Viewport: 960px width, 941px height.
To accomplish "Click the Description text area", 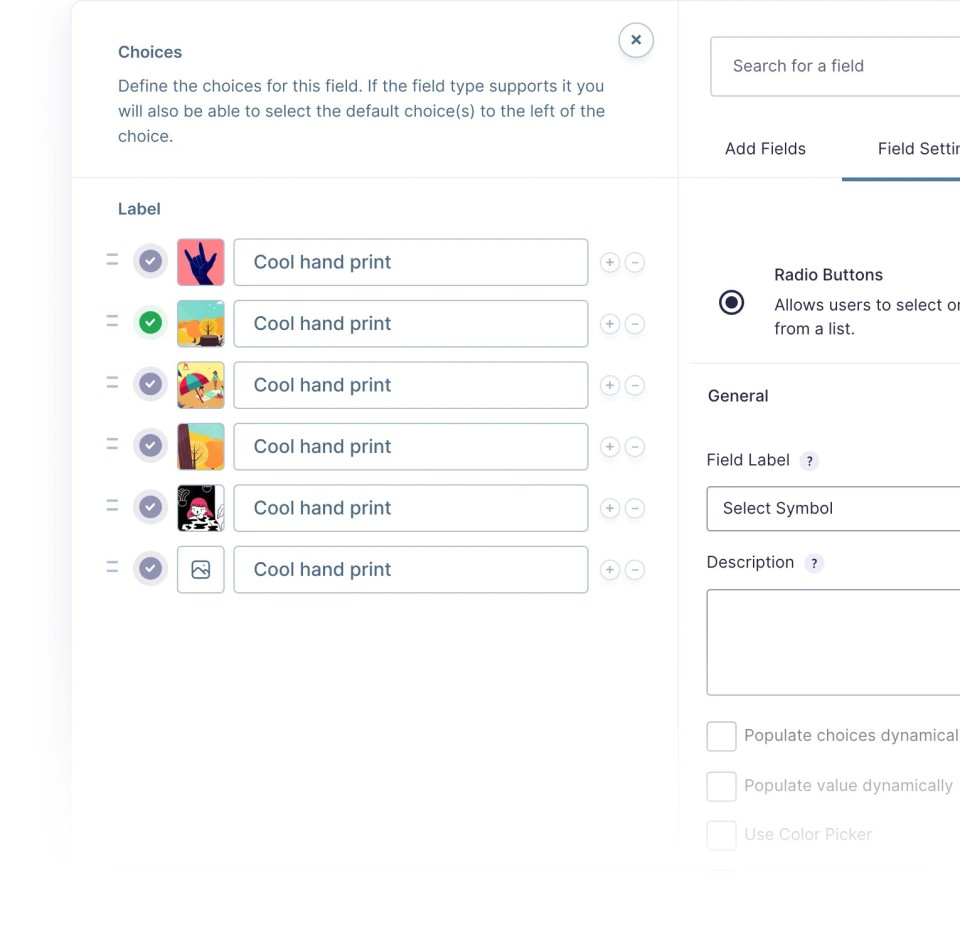I will (835, 642).
